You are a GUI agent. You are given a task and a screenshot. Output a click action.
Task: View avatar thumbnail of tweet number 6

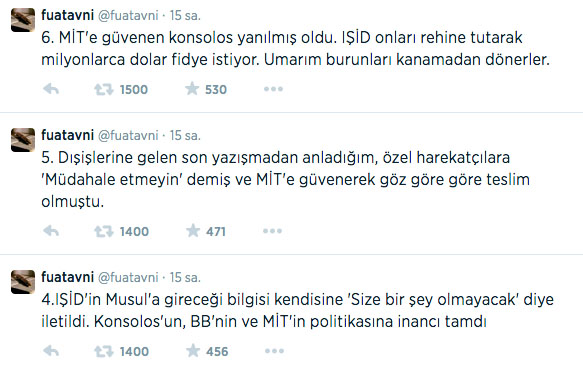click(x=23, y=20)
